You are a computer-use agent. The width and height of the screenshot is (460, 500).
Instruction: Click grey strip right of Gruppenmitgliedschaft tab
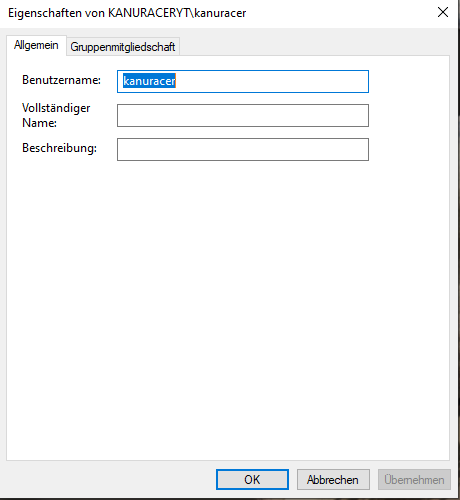[313, 46]
